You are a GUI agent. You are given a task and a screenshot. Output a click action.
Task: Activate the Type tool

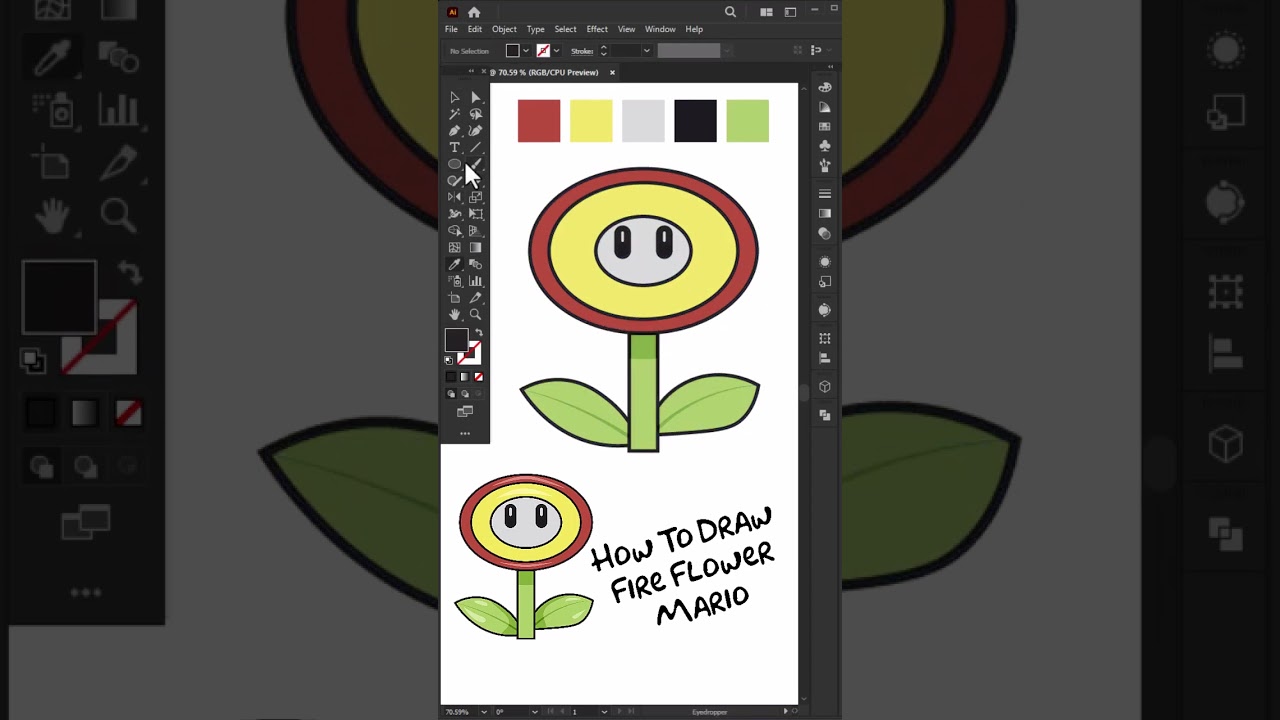[x=454, y=147]
